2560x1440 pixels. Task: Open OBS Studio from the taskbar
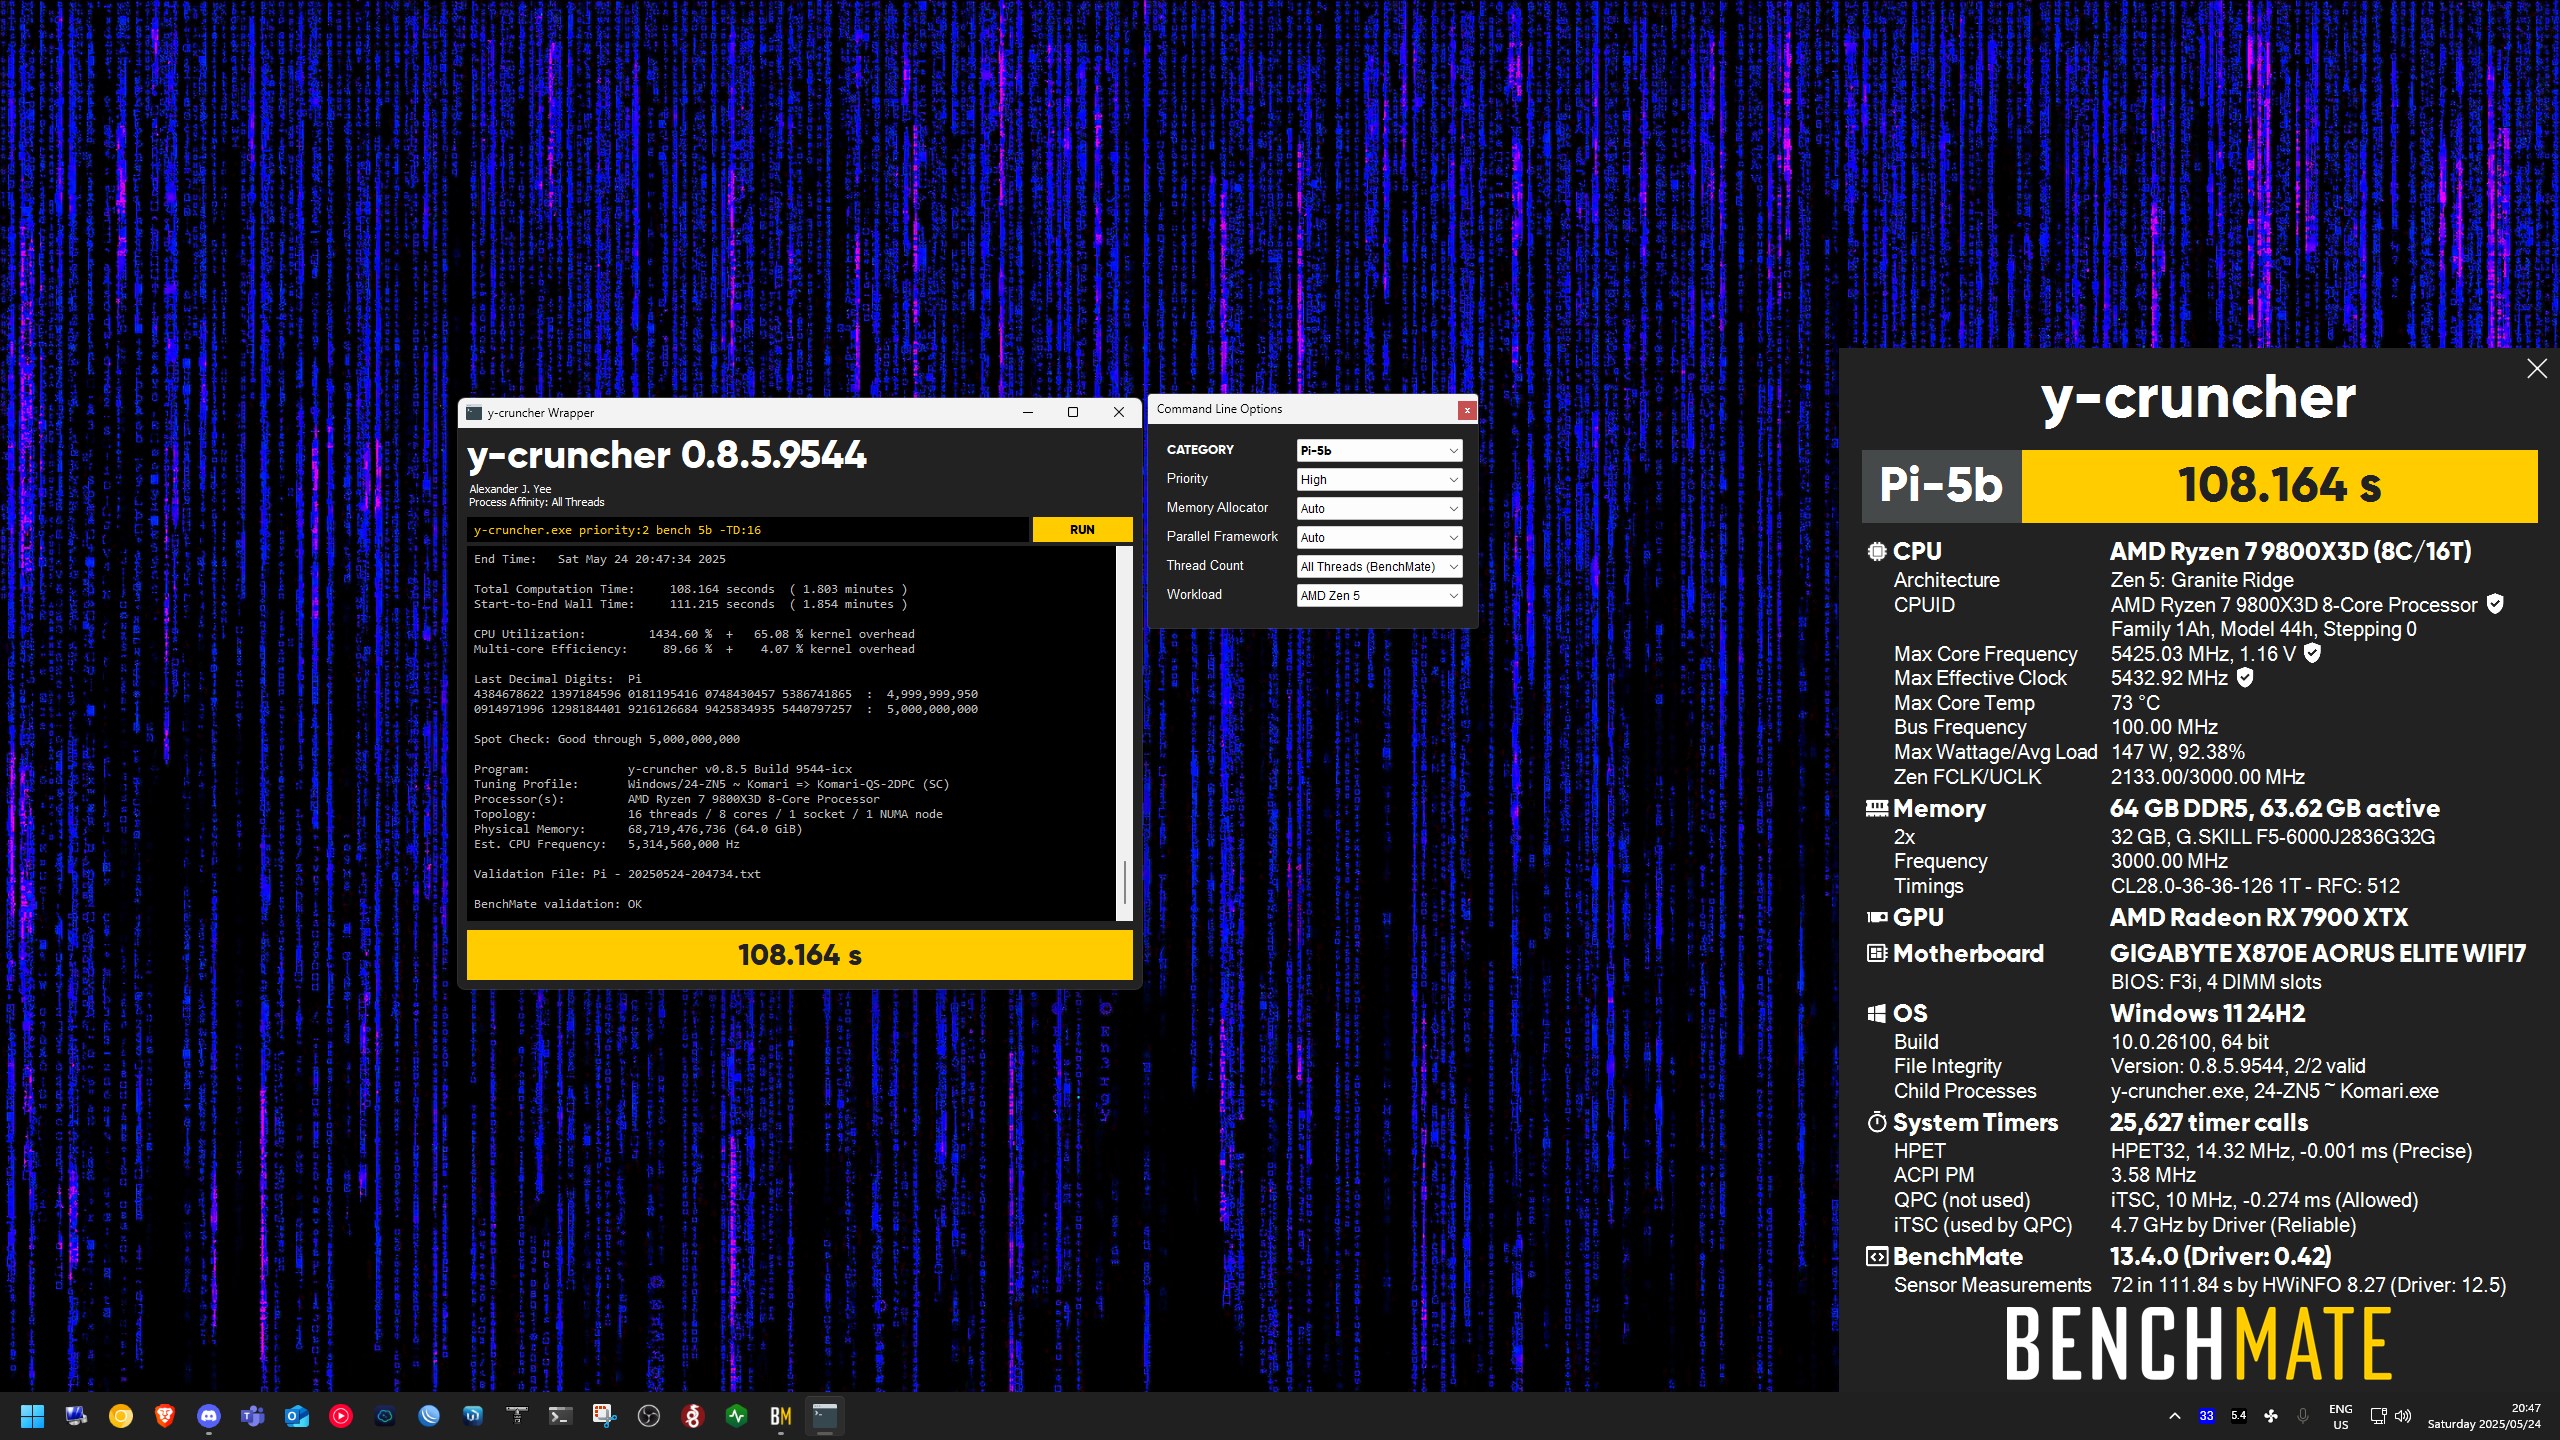649,1416
